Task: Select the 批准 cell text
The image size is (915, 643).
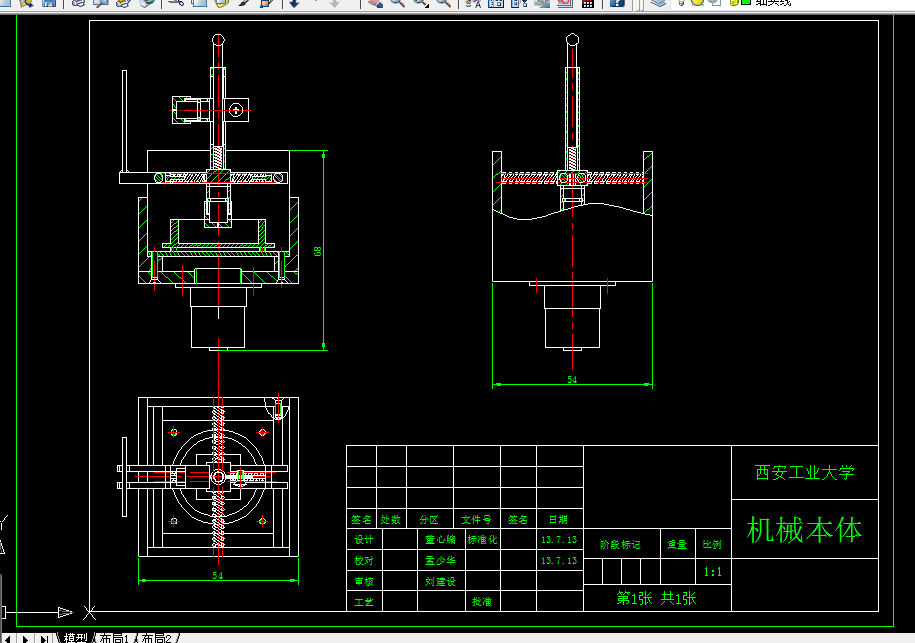Action: [x=482, y=602]
